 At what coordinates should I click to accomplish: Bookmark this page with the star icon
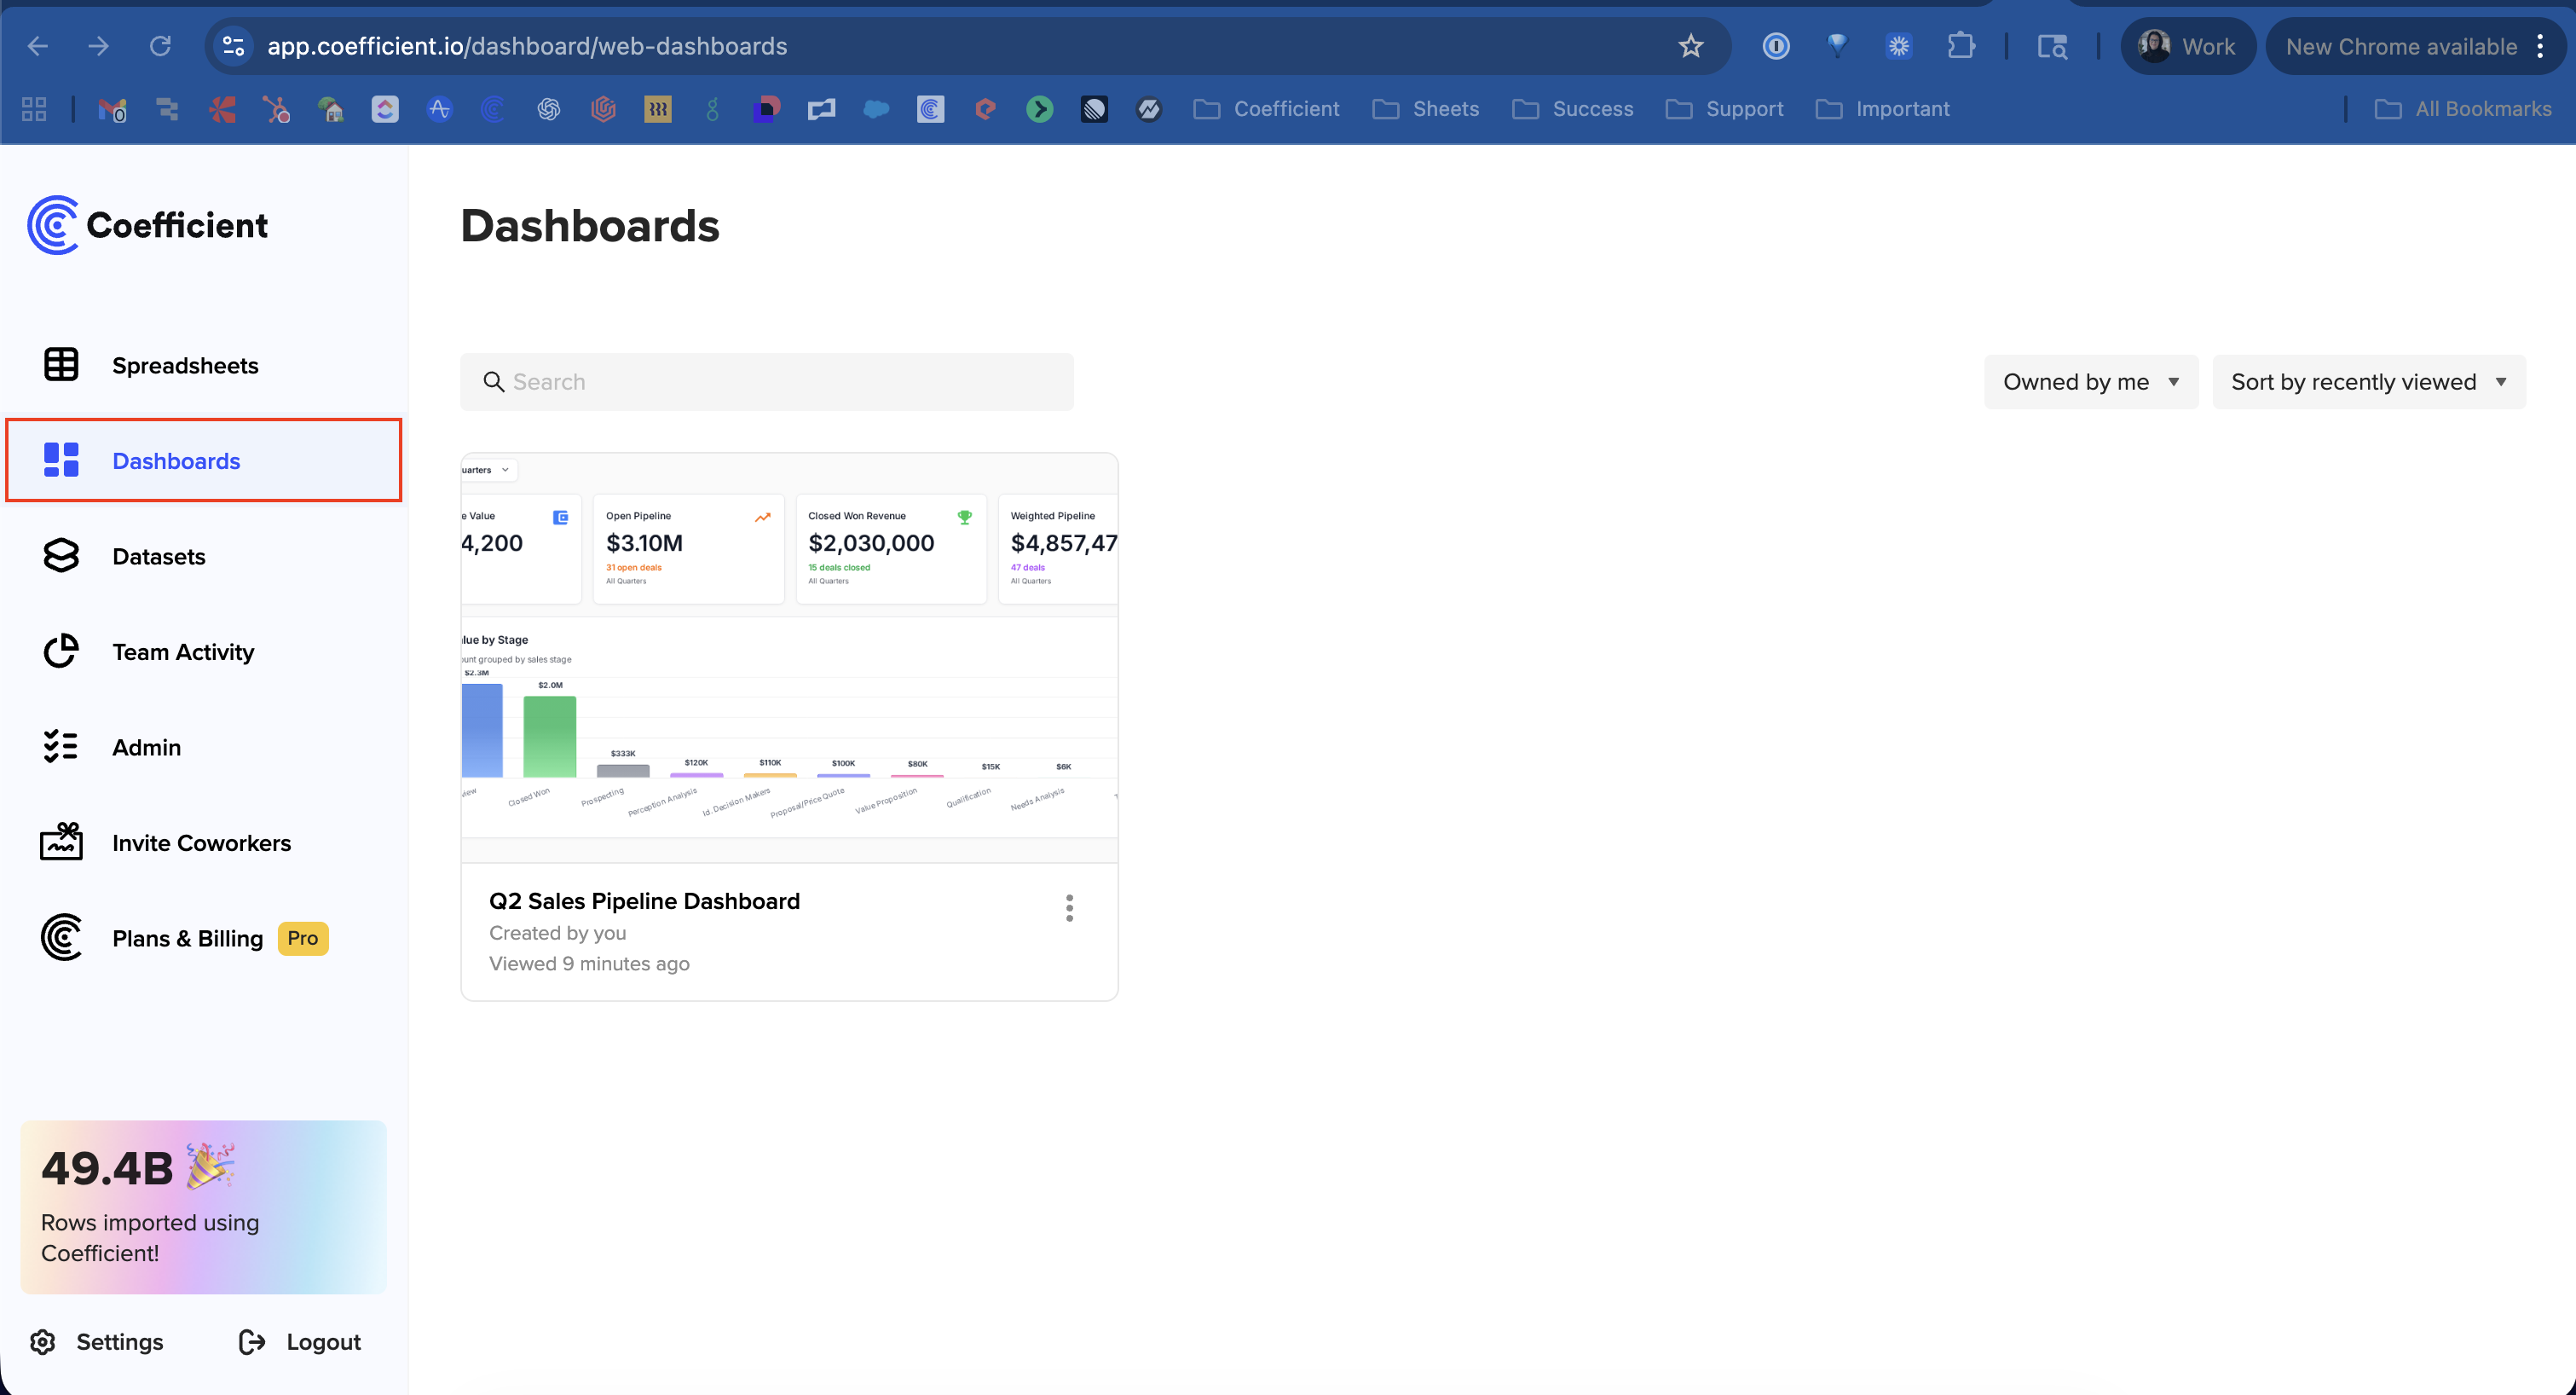tap(1690, 46)
